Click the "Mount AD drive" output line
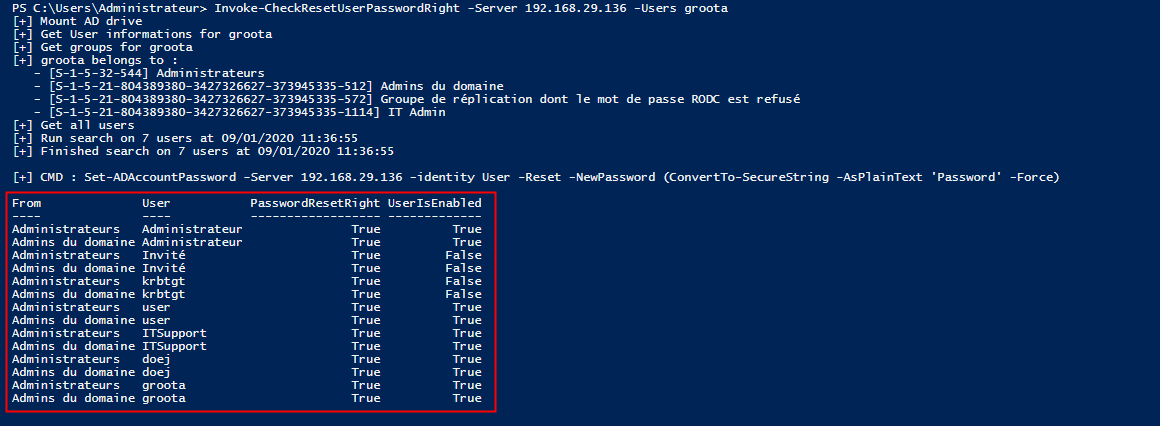Image resolution: width=1160 pixels, height=426 pixels. pyautogui.click(x=90, y=21)
